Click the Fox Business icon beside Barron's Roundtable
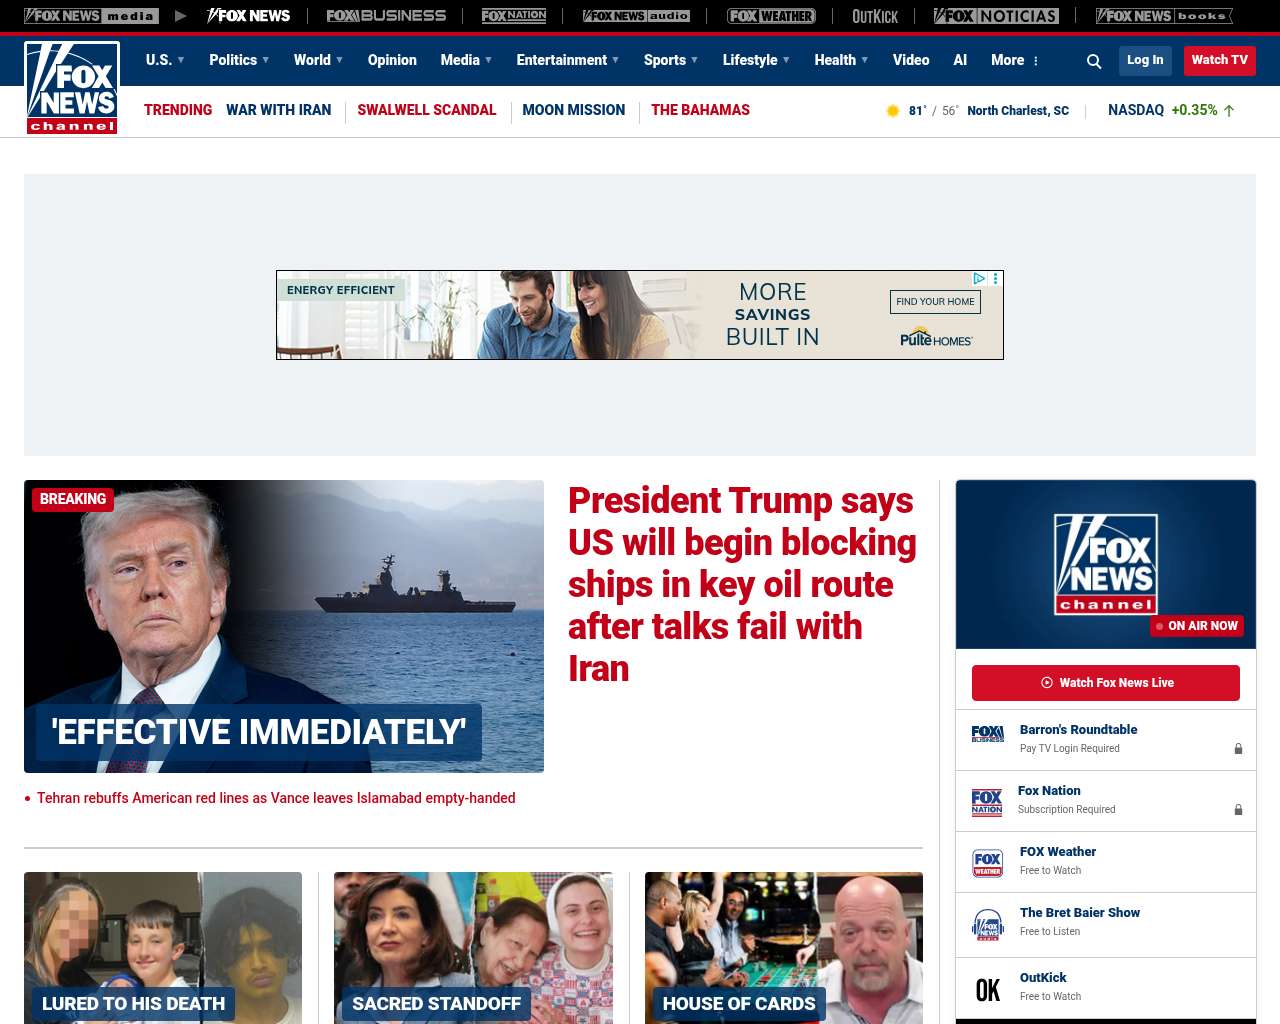The height and width of the screenshot is (1024, 1280). [988, 734]
